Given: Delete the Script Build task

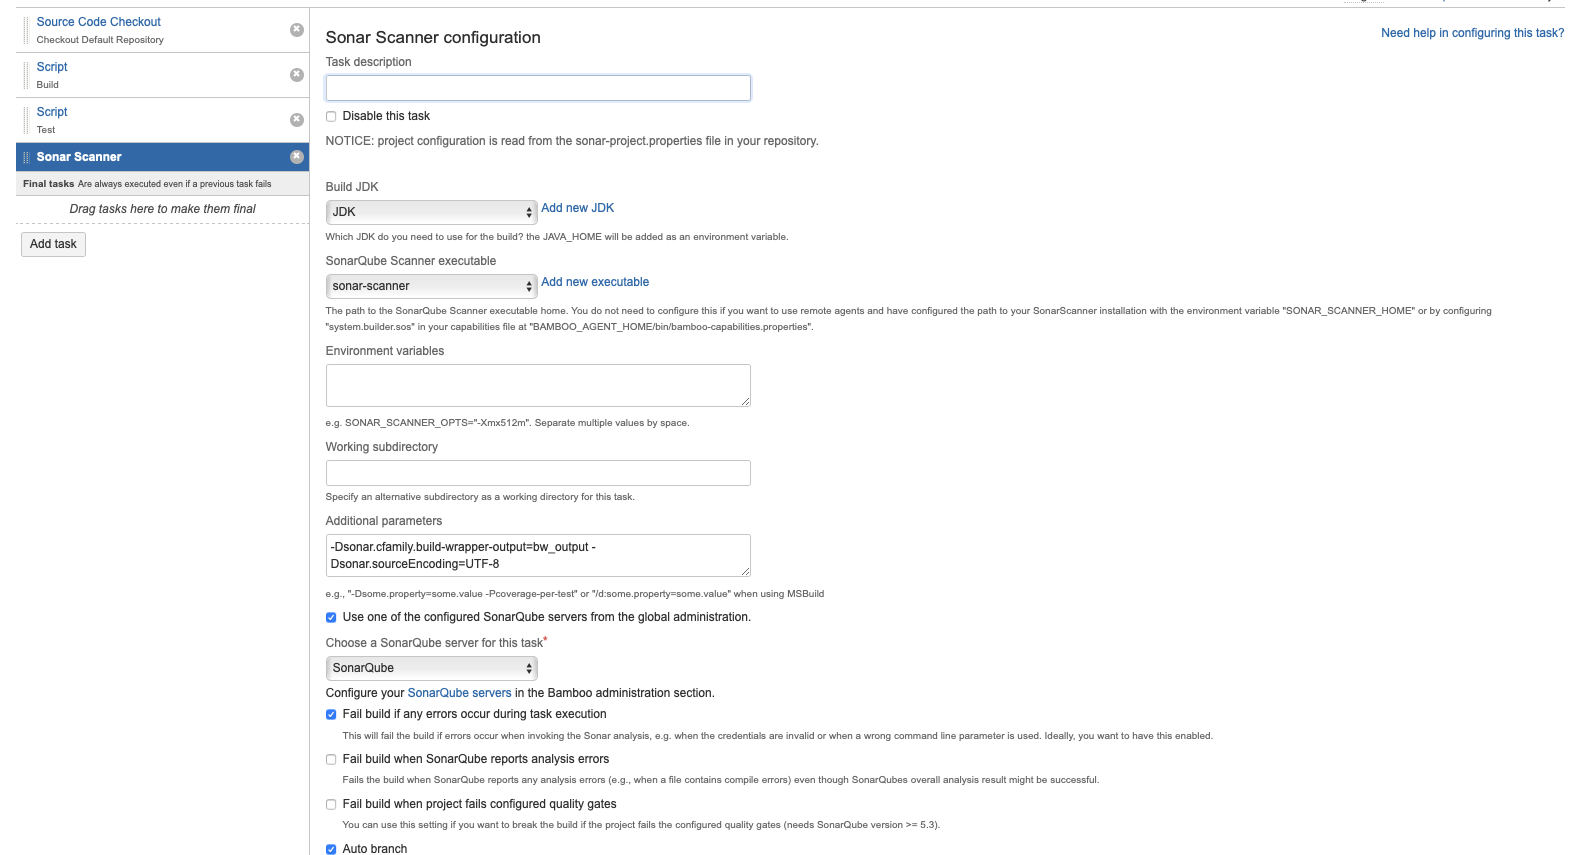Looking at the screenshot, I should click(x=296, y=75).
